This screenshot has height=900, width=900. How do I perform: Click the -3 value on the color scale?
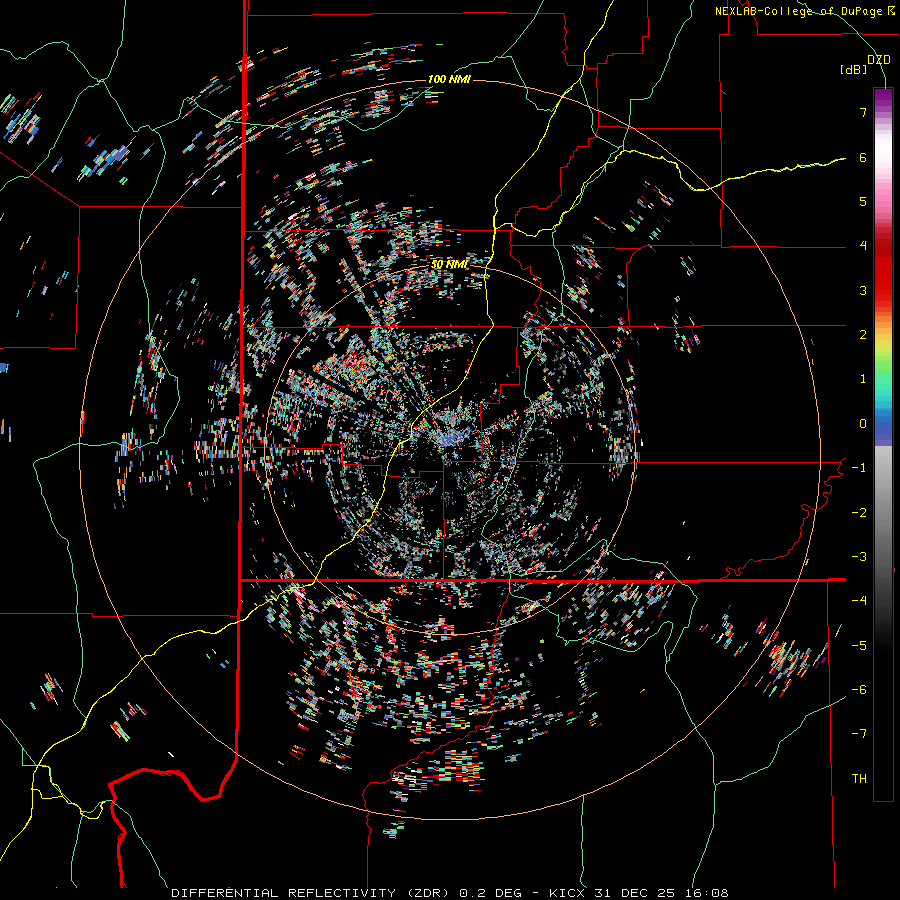click(859, 557)
